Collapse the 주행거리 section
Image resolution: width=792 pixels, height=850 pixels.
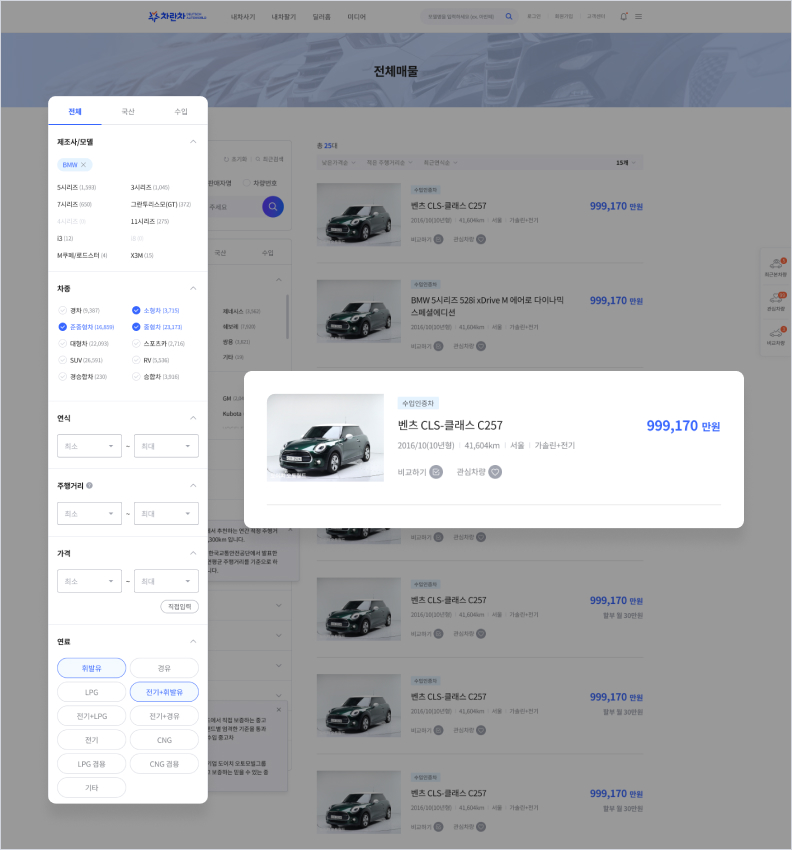193,486
